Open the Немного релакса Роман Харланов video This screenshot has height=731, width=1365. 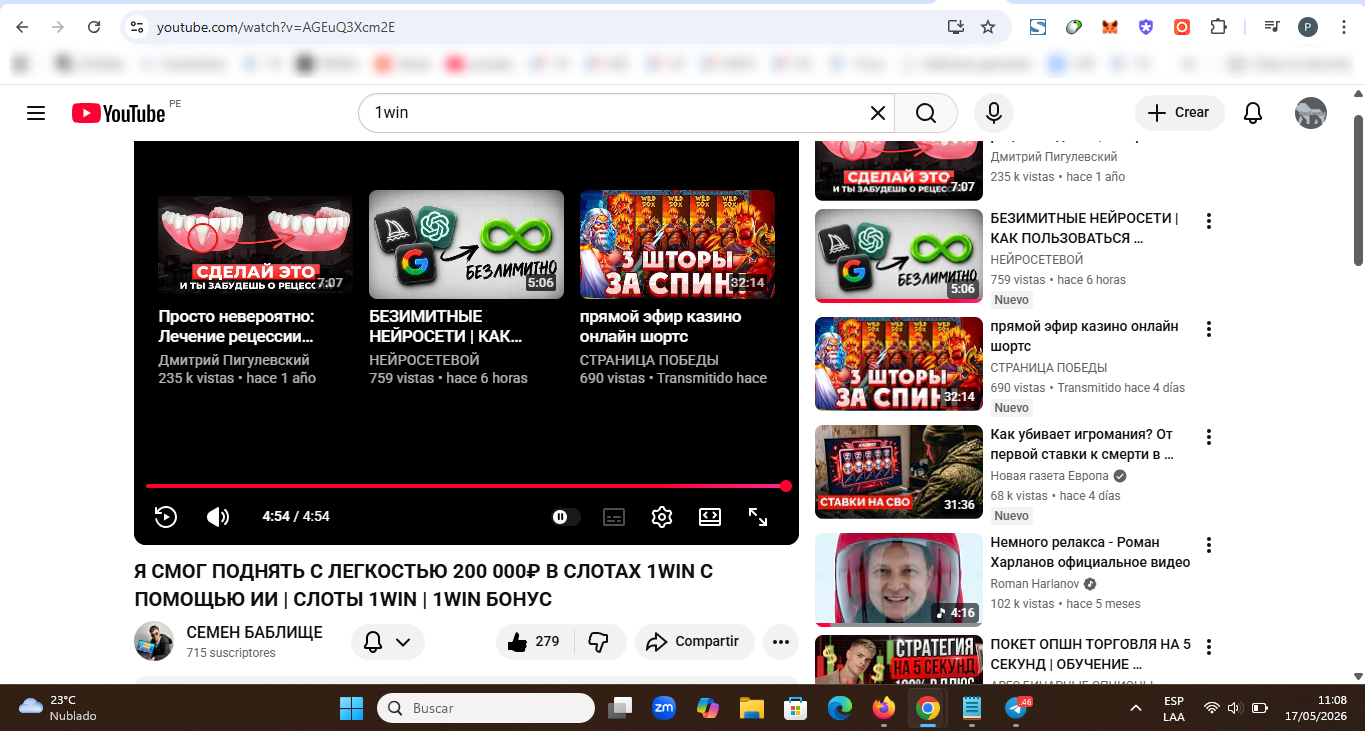1090,552
